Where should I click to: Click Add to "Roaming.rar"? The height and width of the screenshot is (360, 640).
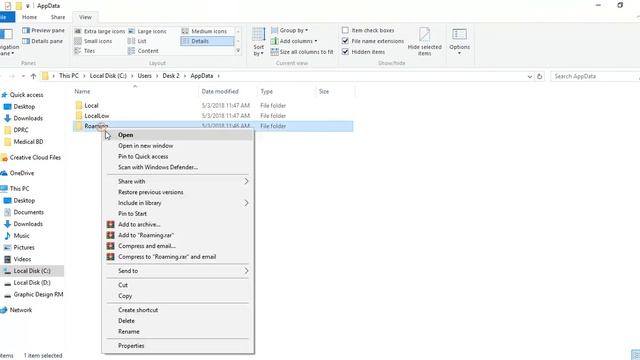click(146, 235)
